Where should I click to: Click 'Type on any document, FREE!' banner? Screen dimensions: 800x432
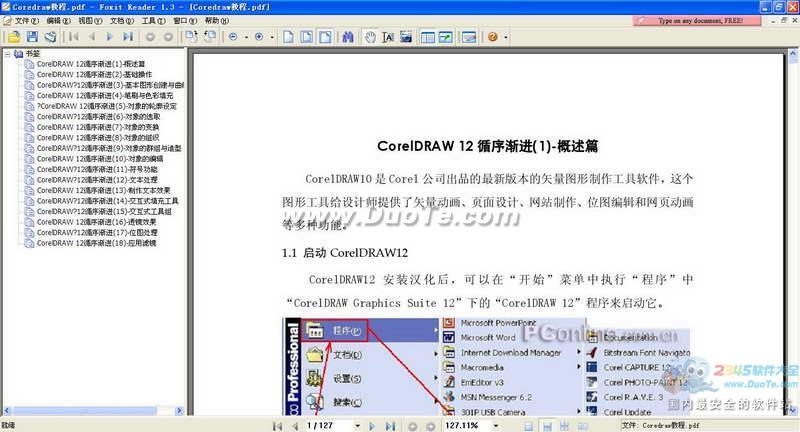(697, 20)
